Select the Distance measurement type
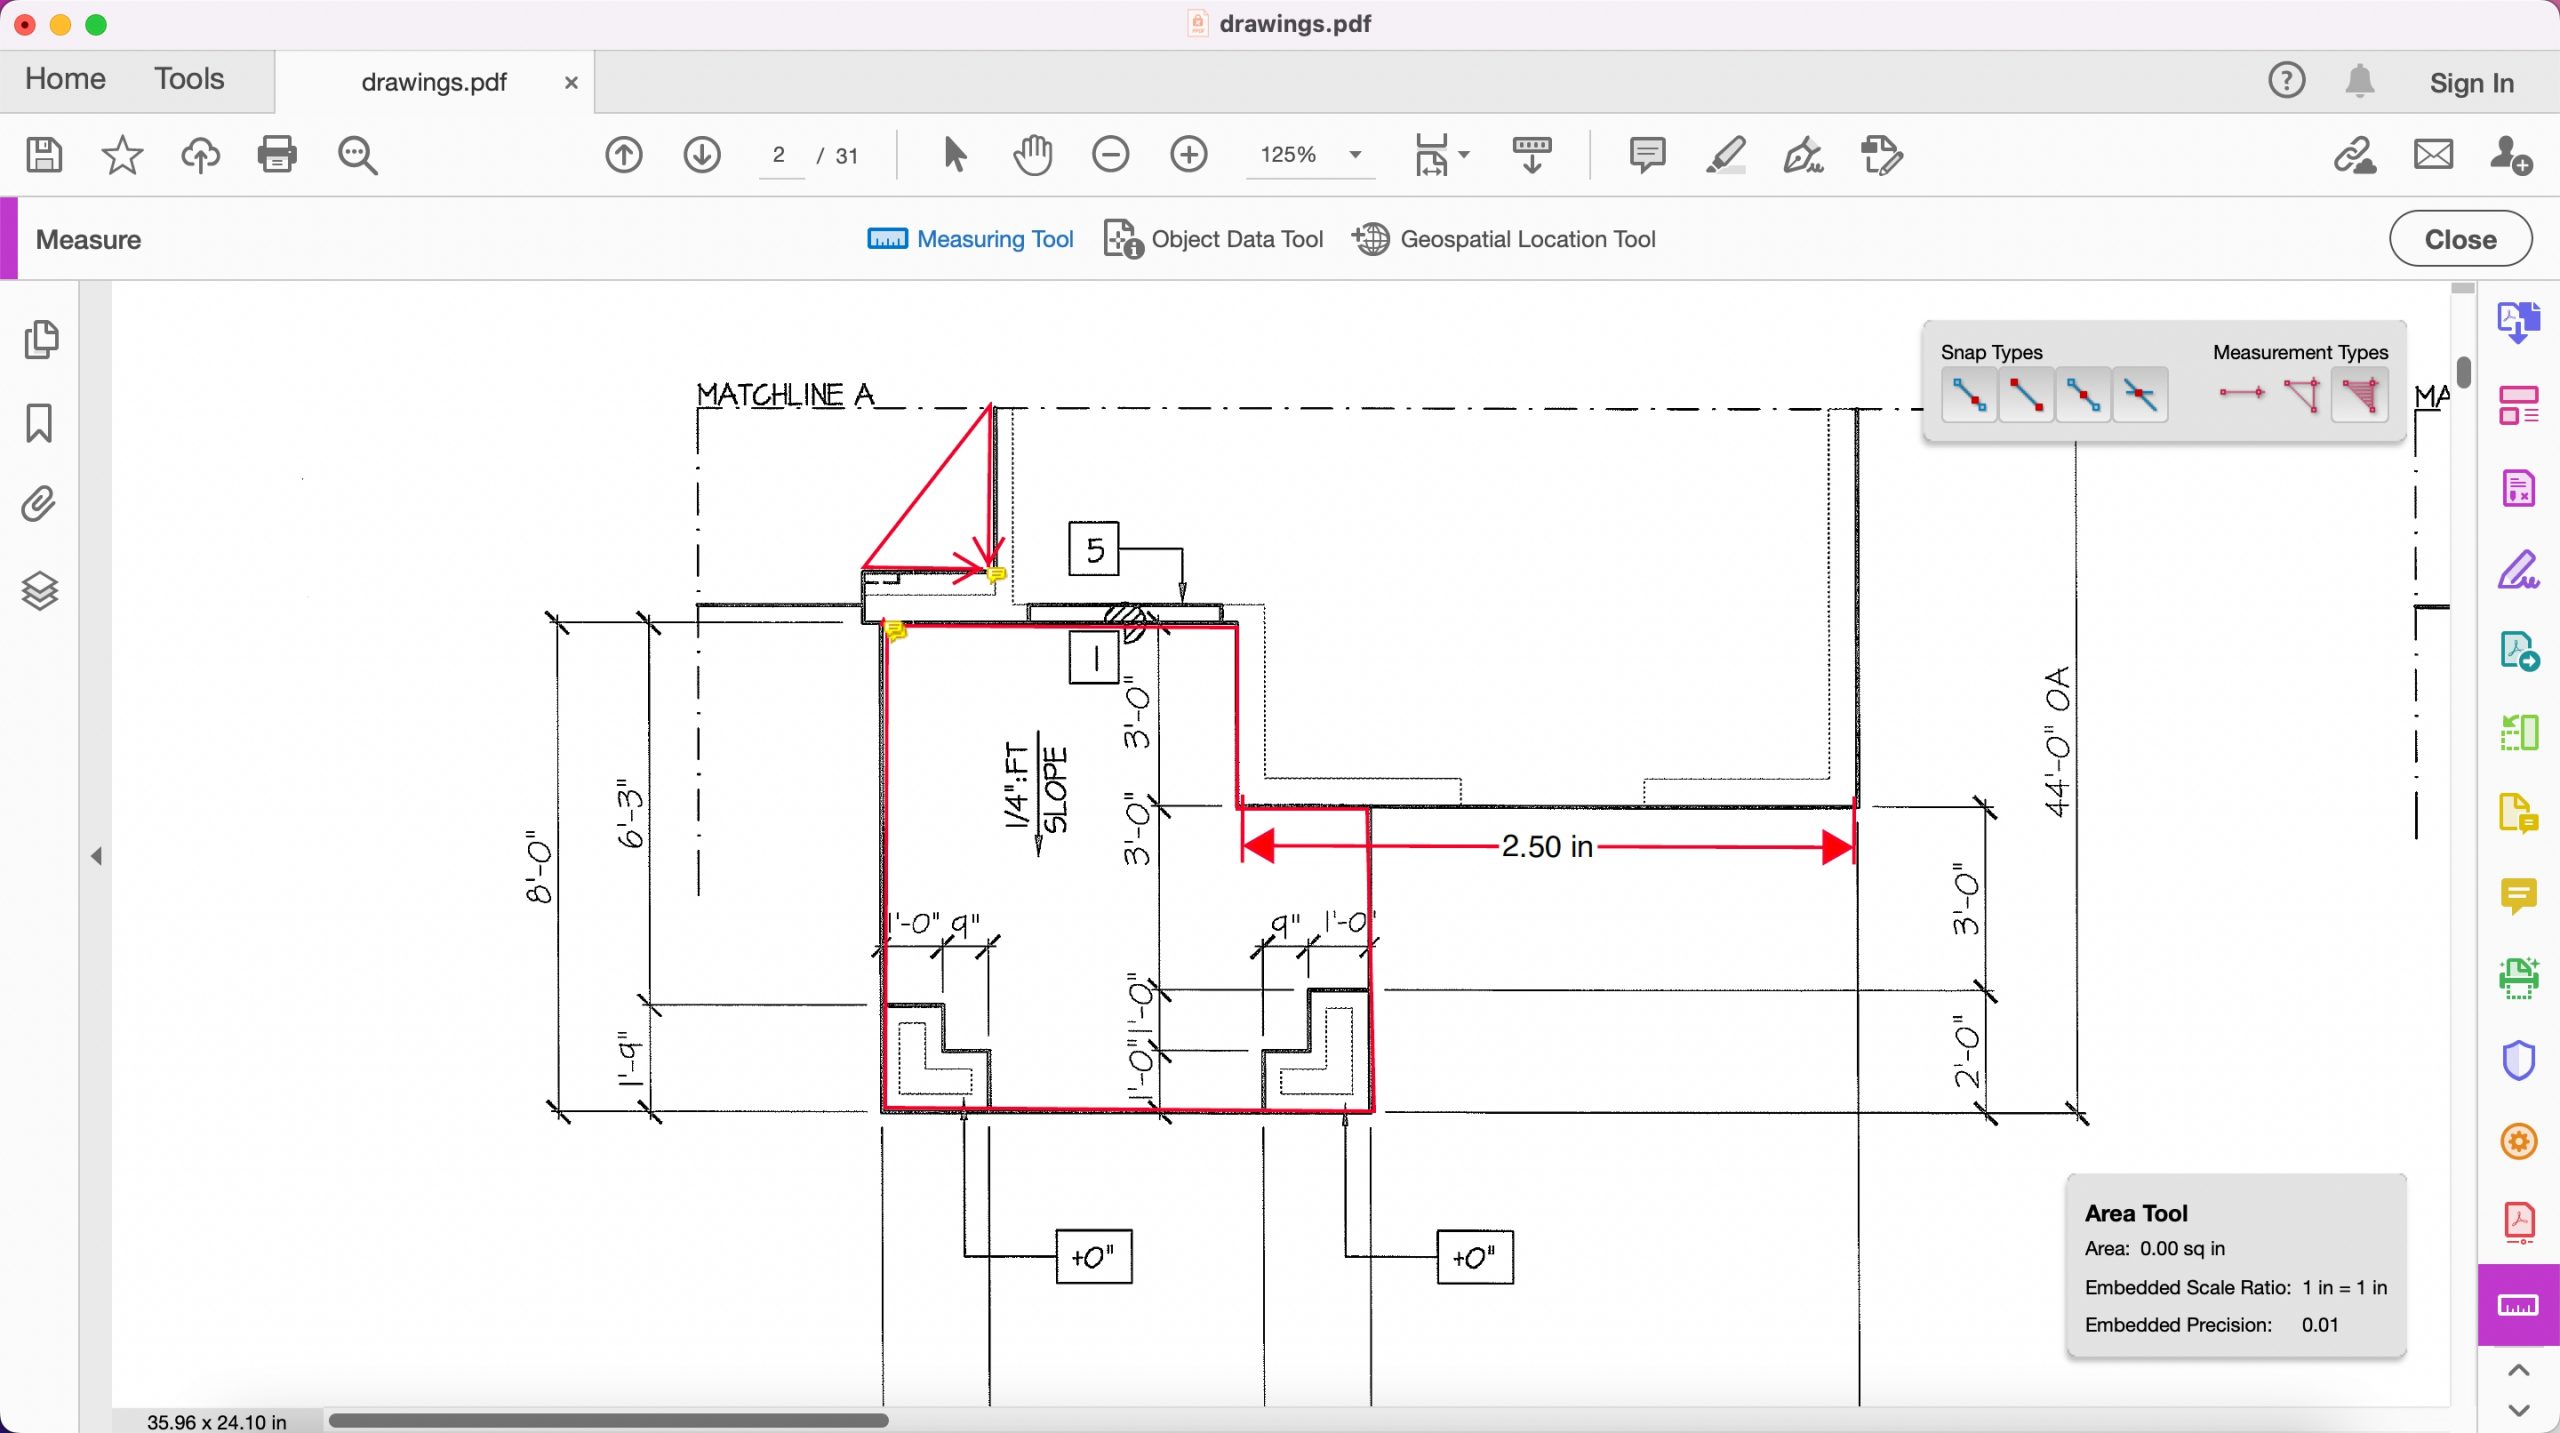The height and width of the screenshot is (1433, 2560). 2242,393
